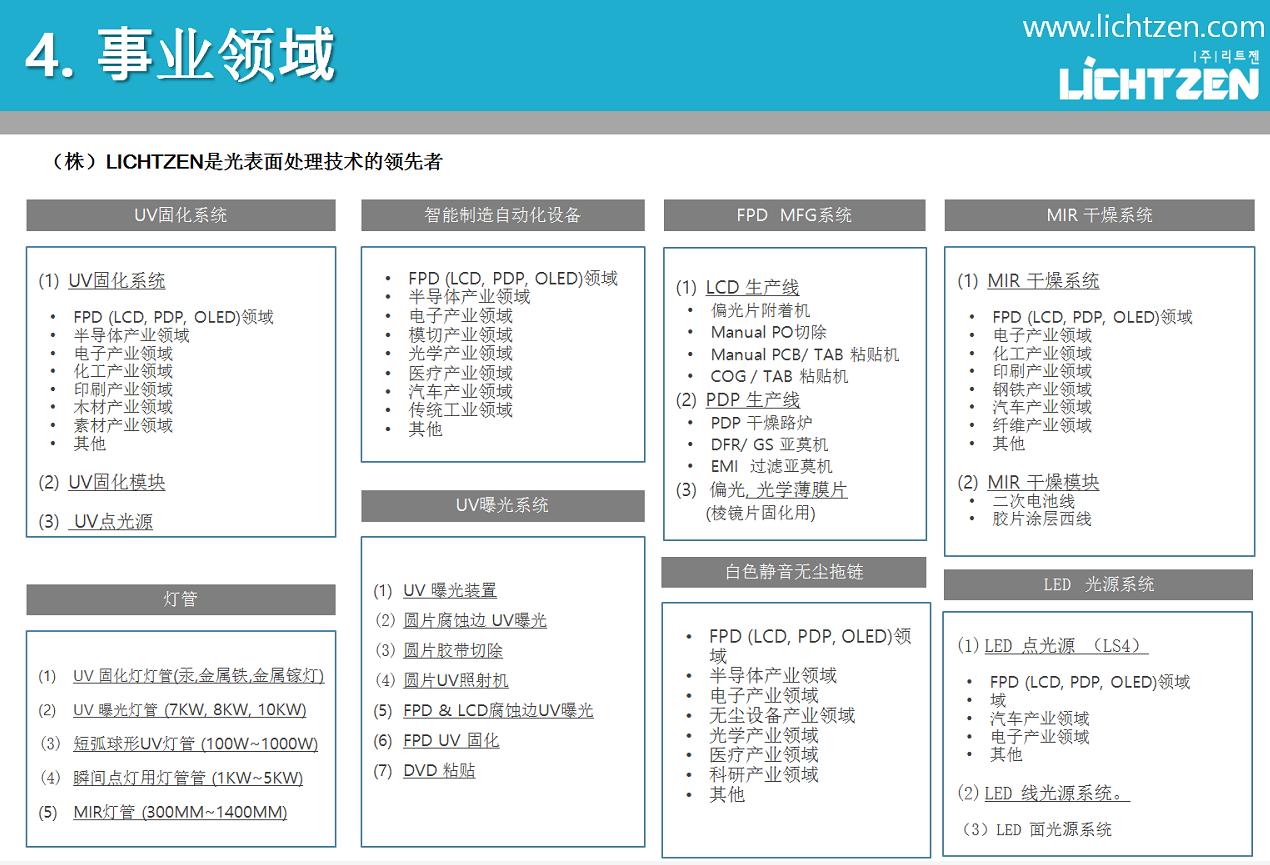Click 光学产业领域 in the 白色静音无尘拖链 box
This screenshot has width=1270, height=865.
(x=764, y=735)
